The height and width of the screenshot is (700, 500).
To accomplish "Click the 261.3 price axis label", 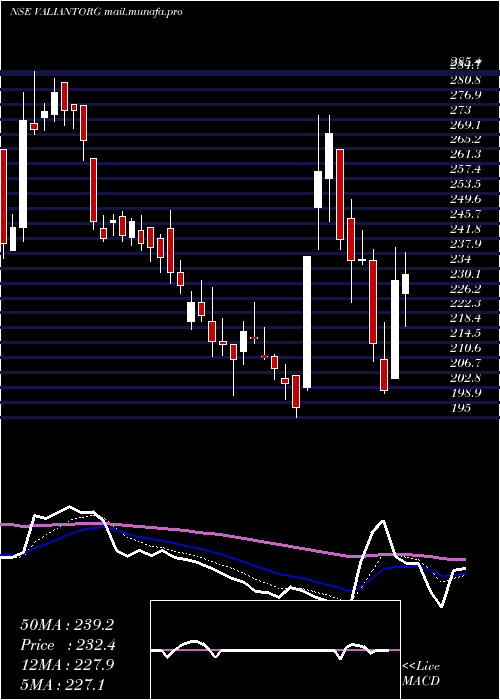I will (x=467, y=154).
